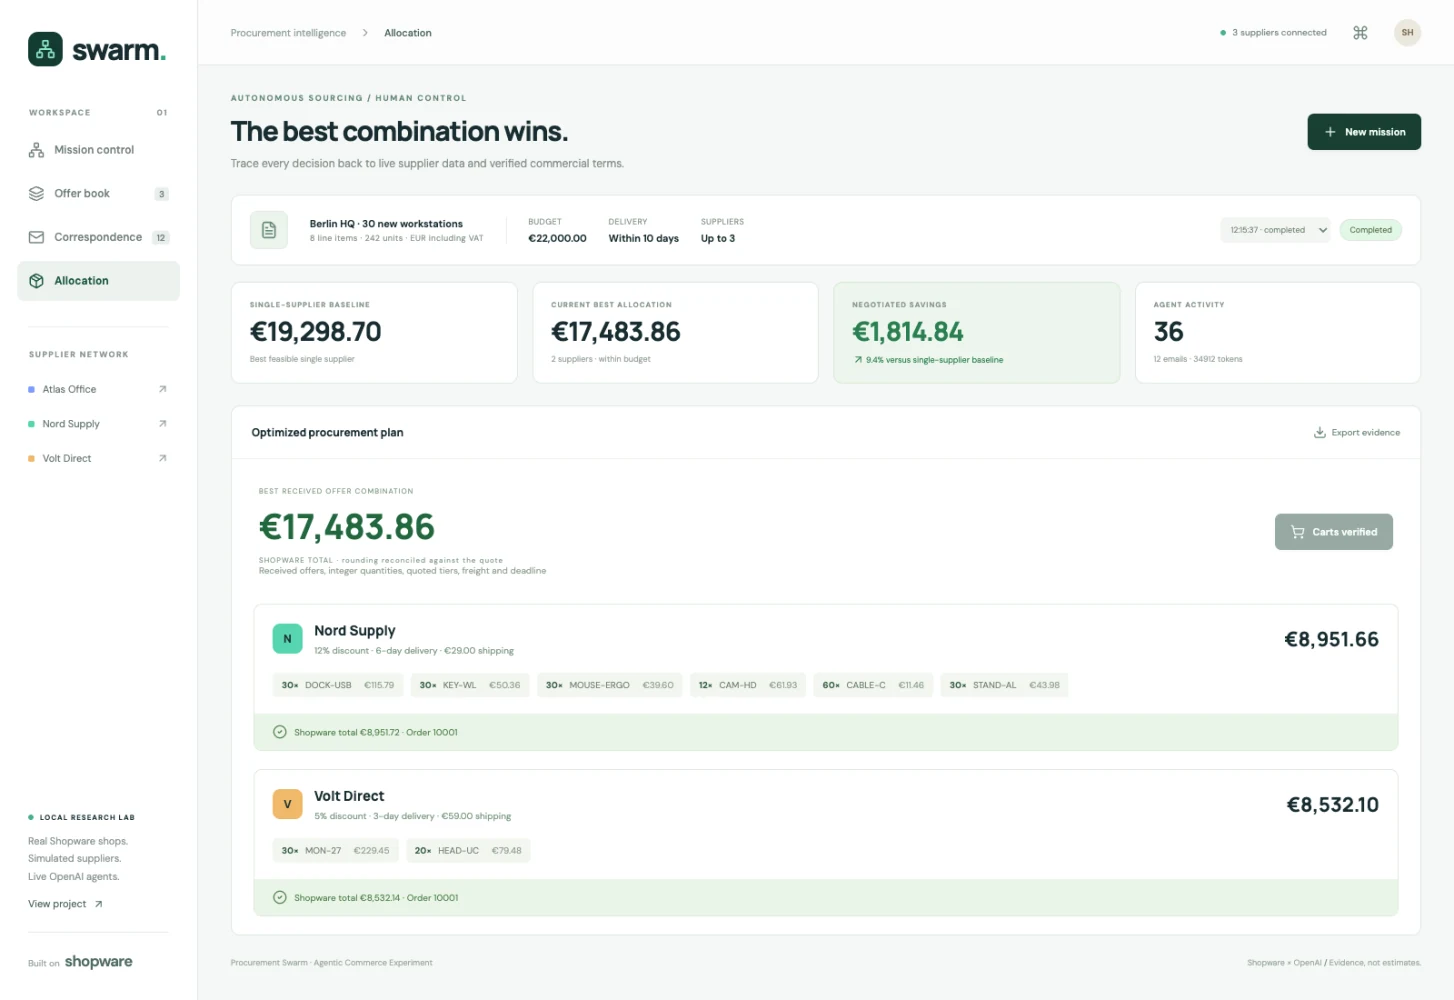Click Nord Supply verified checkmark icon
The image size is (1454, 1000).
click(x=280, y=732)
